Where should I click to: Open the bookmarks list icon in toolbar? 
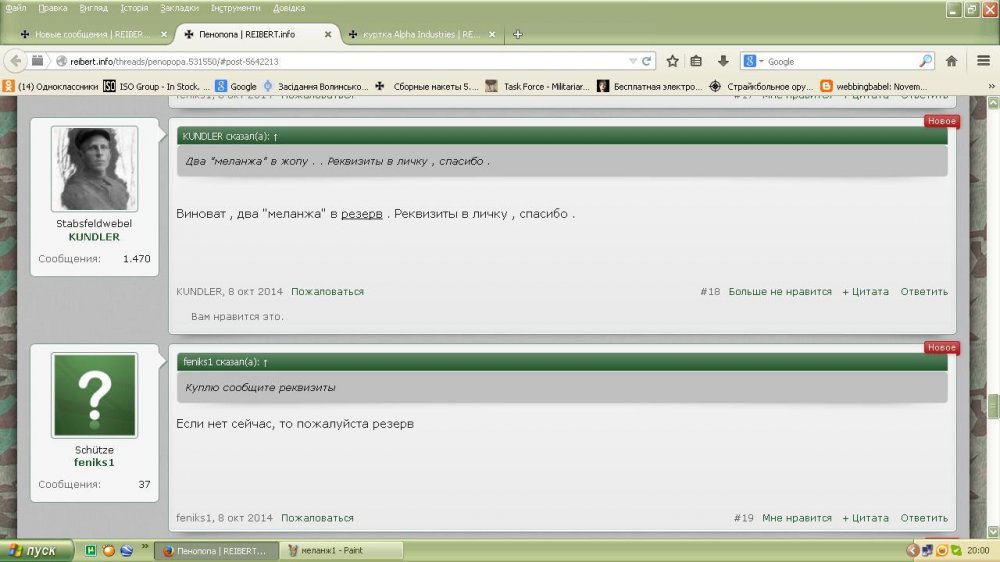697,61
